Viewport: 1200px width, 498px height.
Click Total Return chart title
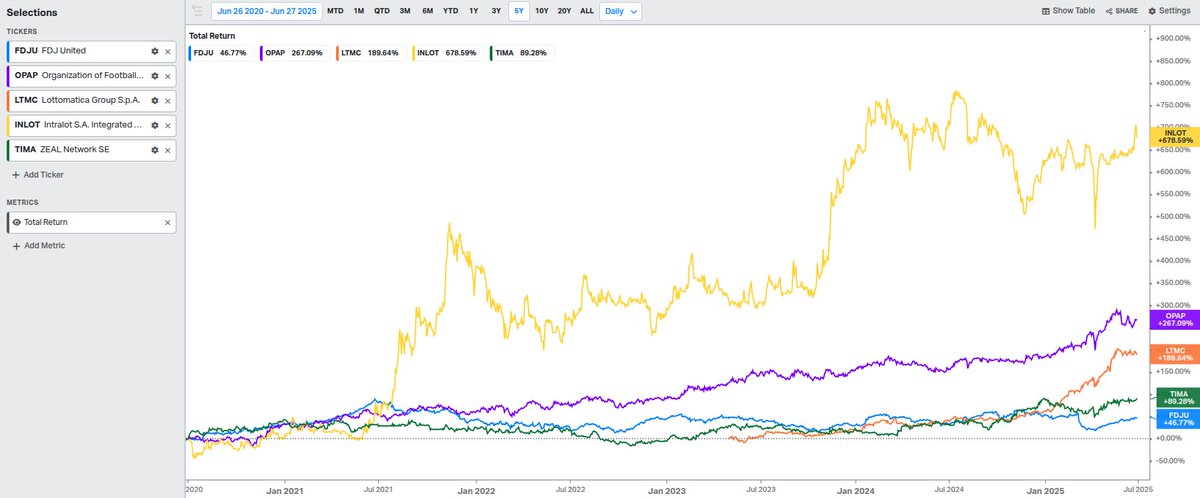click(x=211, y=35)
